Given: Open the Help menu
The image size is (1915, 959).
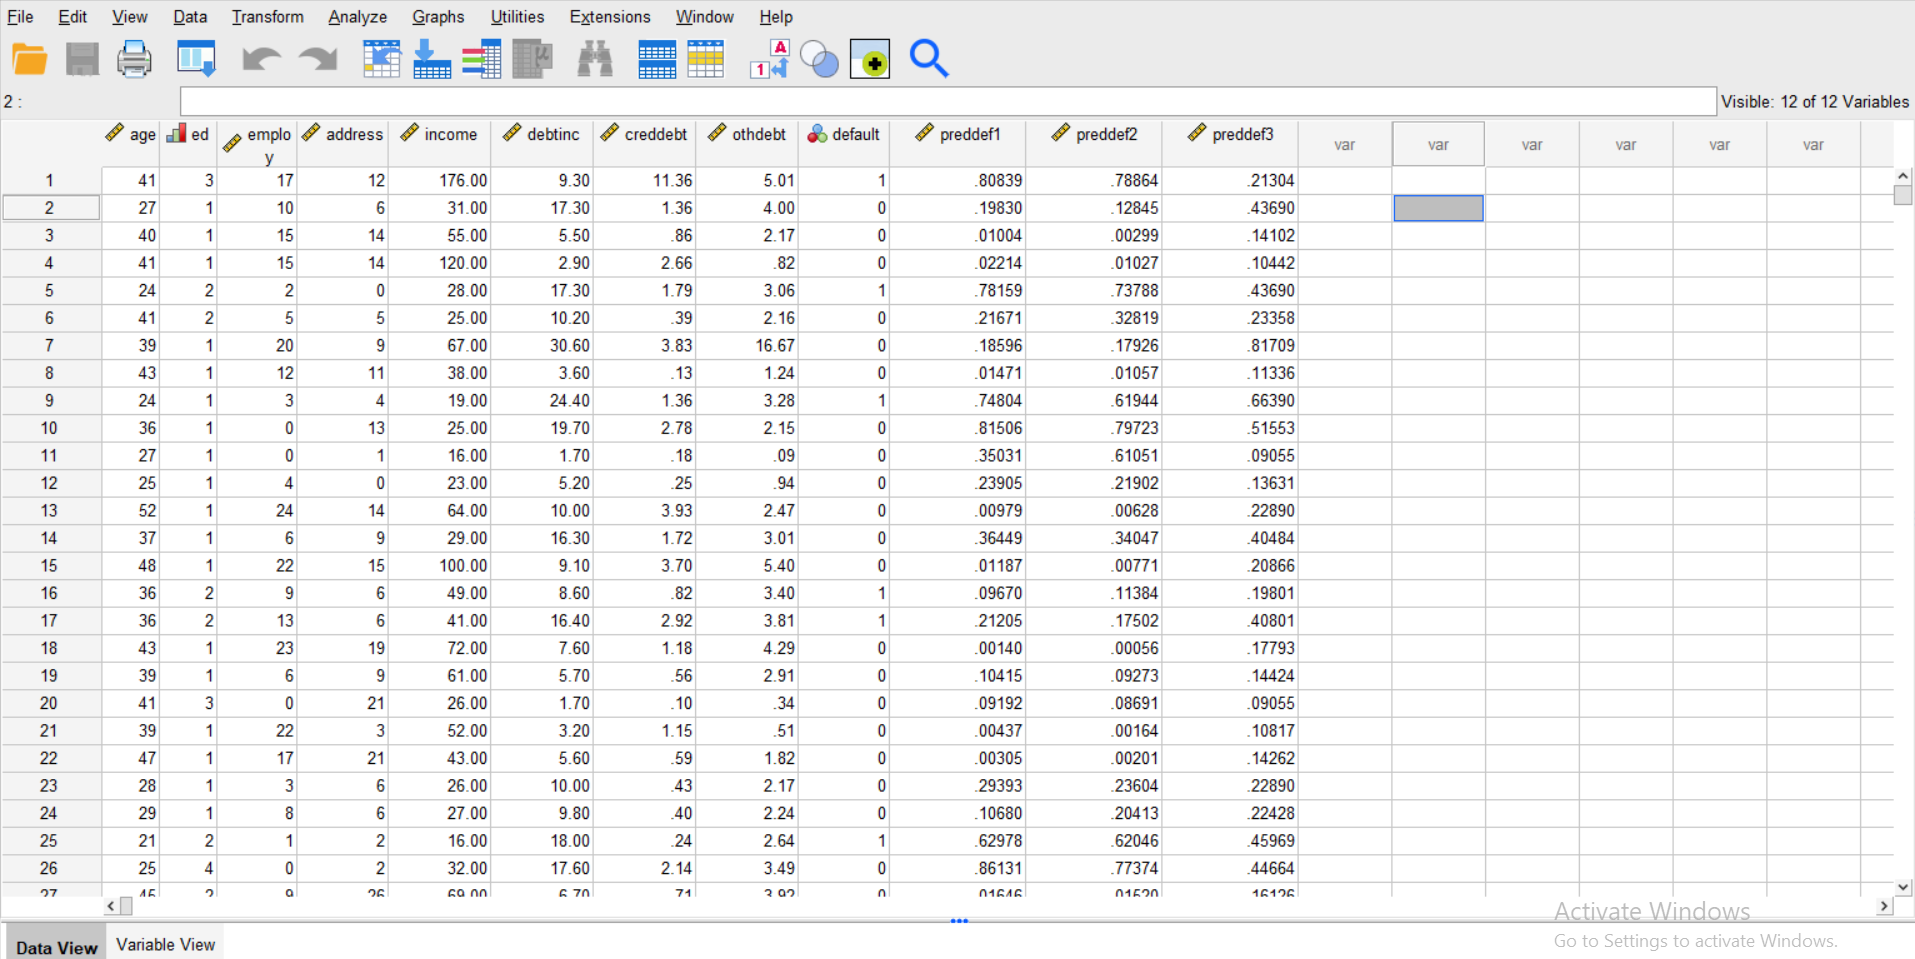Looking at the screenshot, I should coord(776,17).
